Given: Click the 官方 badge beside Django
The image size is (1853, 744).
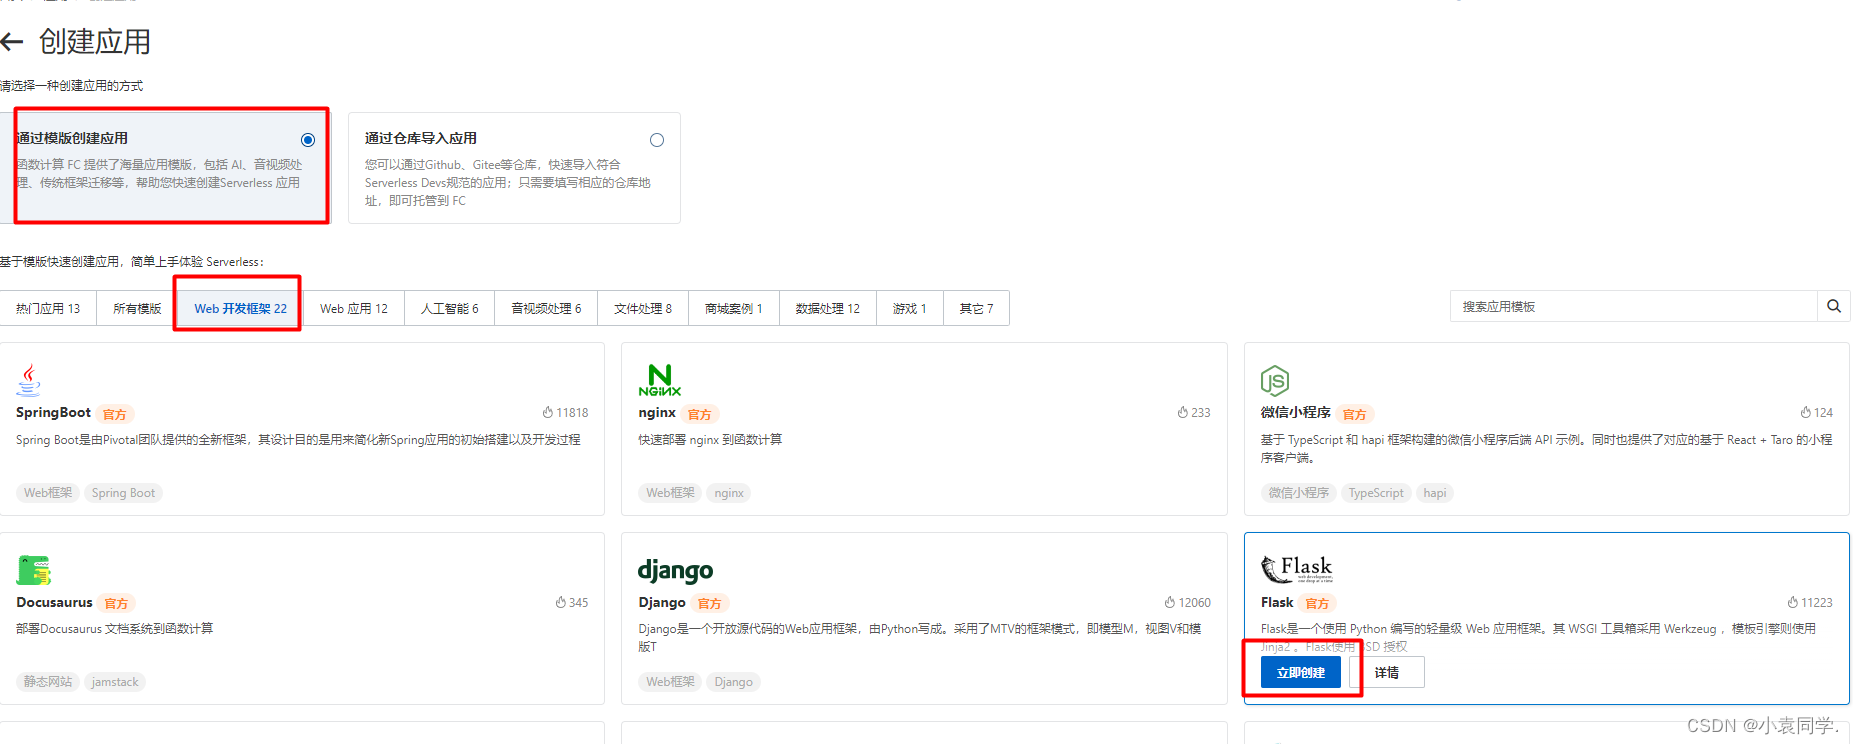Looking at the screenshot, I should pyautogui.click(x=710, y=604).
